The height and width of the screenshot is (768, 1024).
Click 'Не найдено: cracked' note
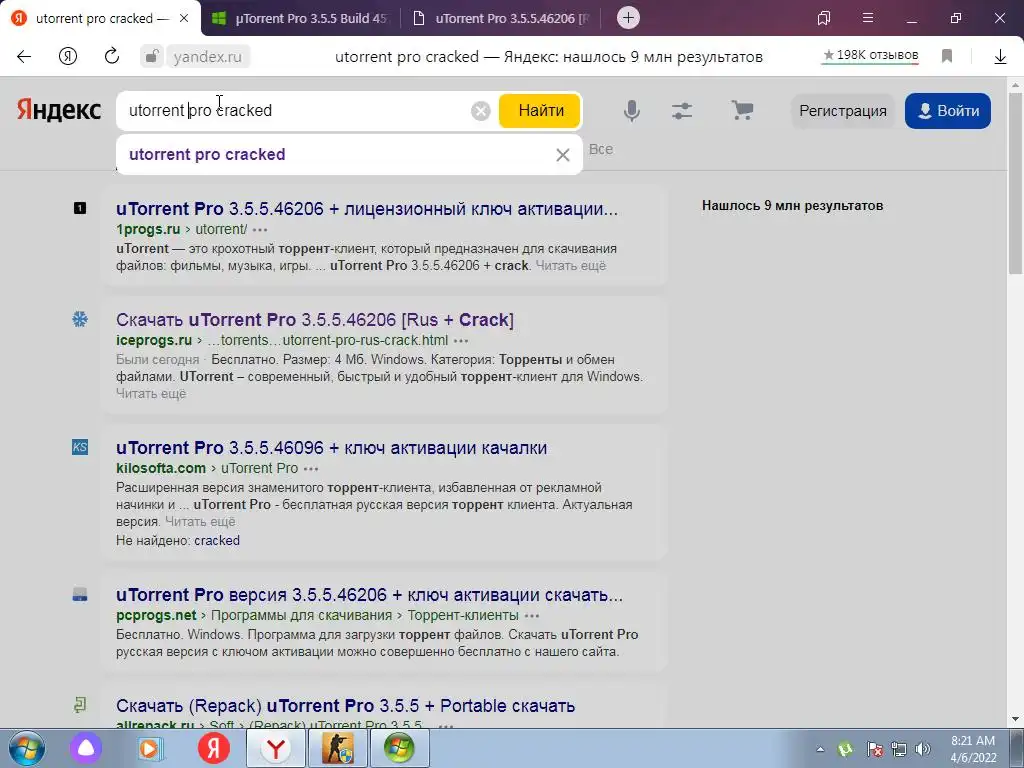pos(178,541)
